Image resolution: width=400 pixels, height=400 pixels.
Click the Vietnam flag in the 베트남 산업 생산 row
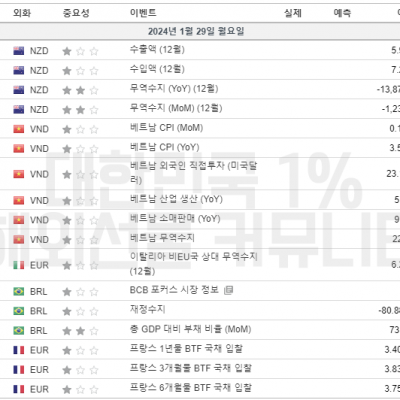19,200
